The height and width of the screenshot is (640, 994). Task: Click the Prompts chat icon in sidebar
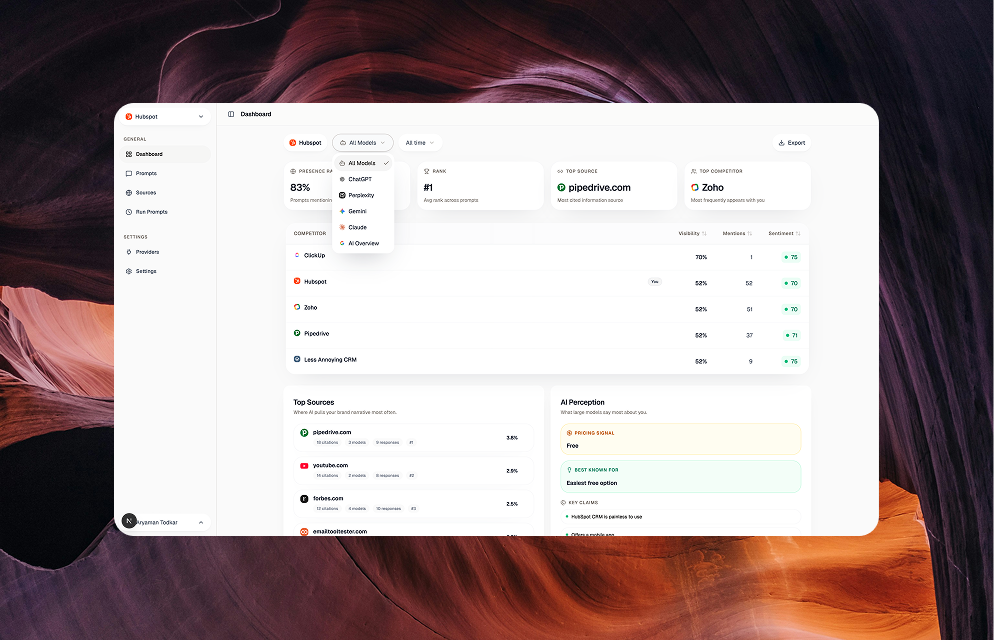coord(129,173)
